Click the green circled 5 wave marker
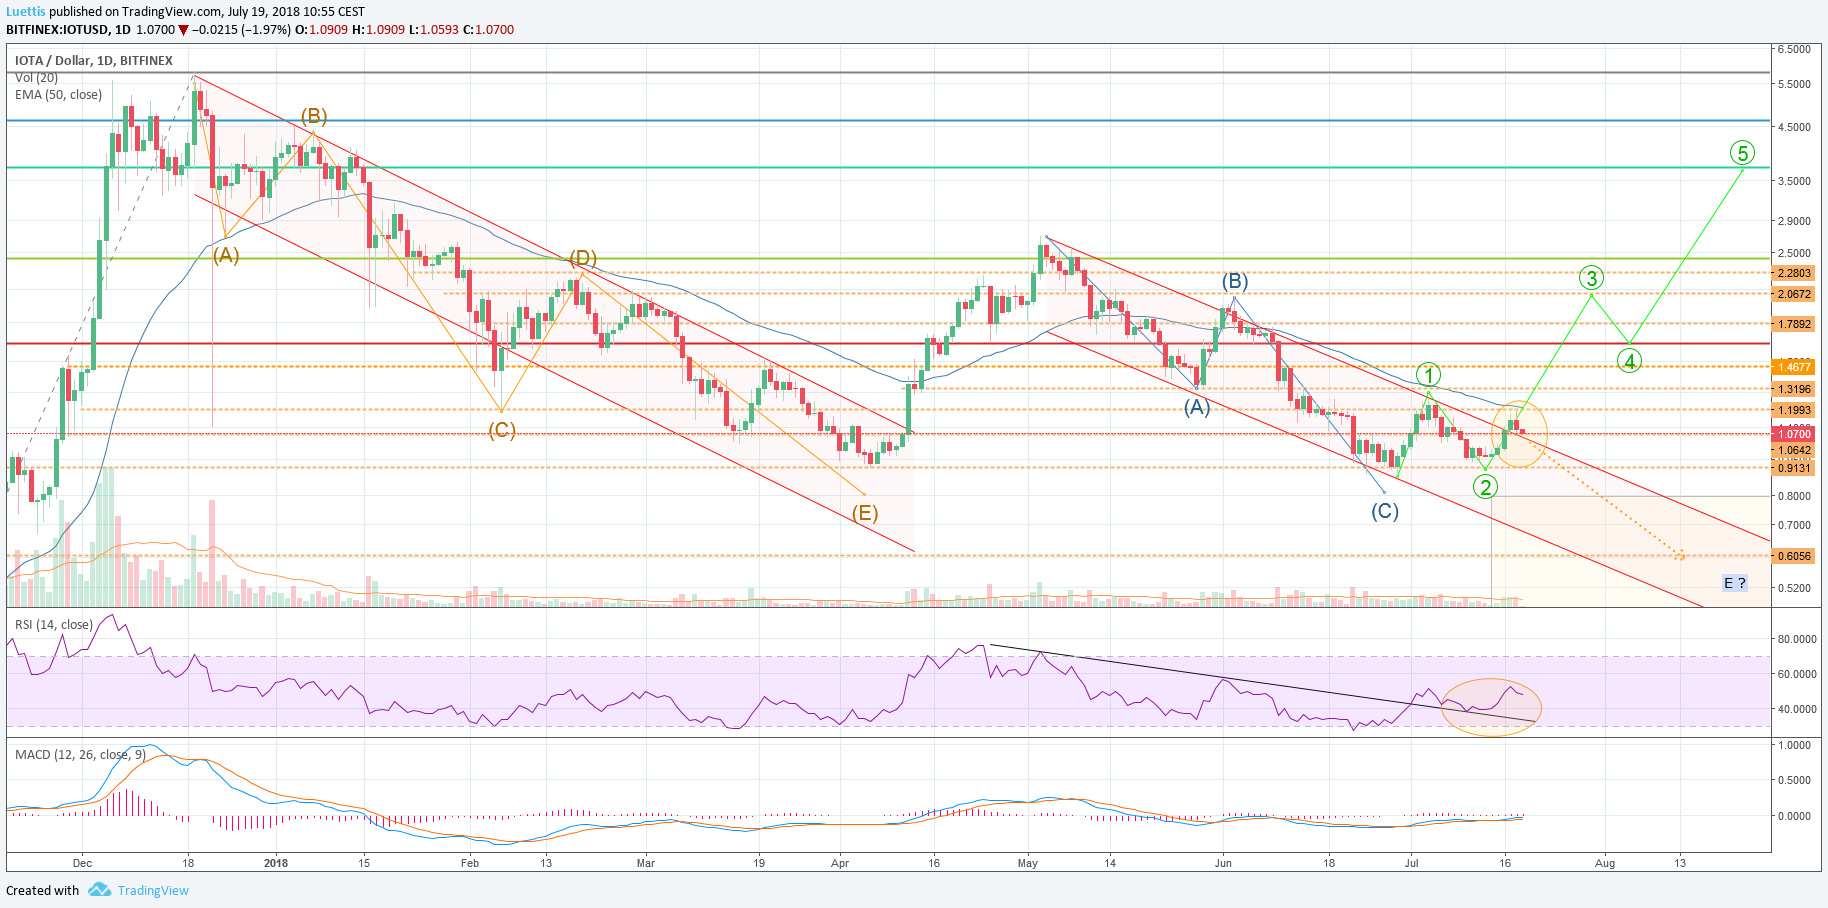 tap(1743, 153)
